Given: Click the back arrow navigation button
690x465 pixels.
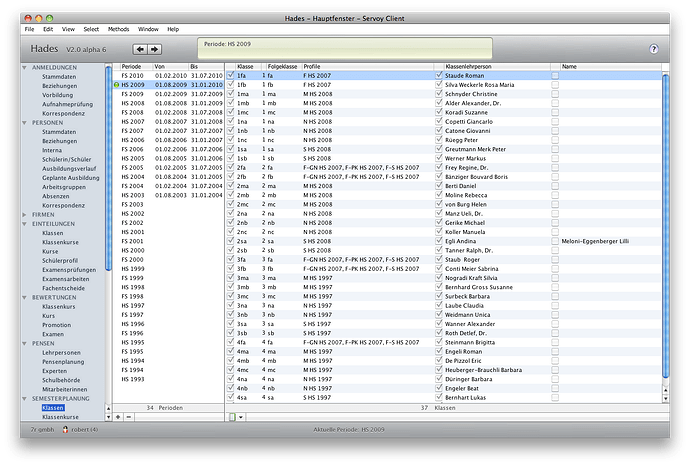Looking at the screenshot, I should coord(140,49).
